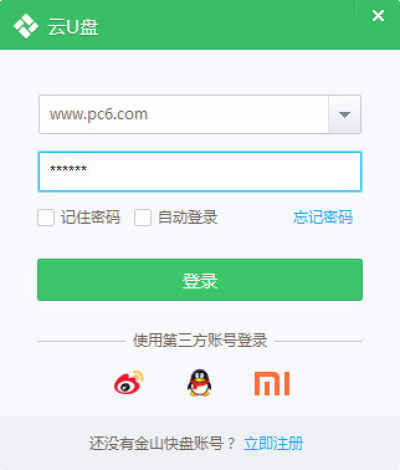Tick the 记住密码 checkbox
Screen dimensions: 400x470
(46, 217)
